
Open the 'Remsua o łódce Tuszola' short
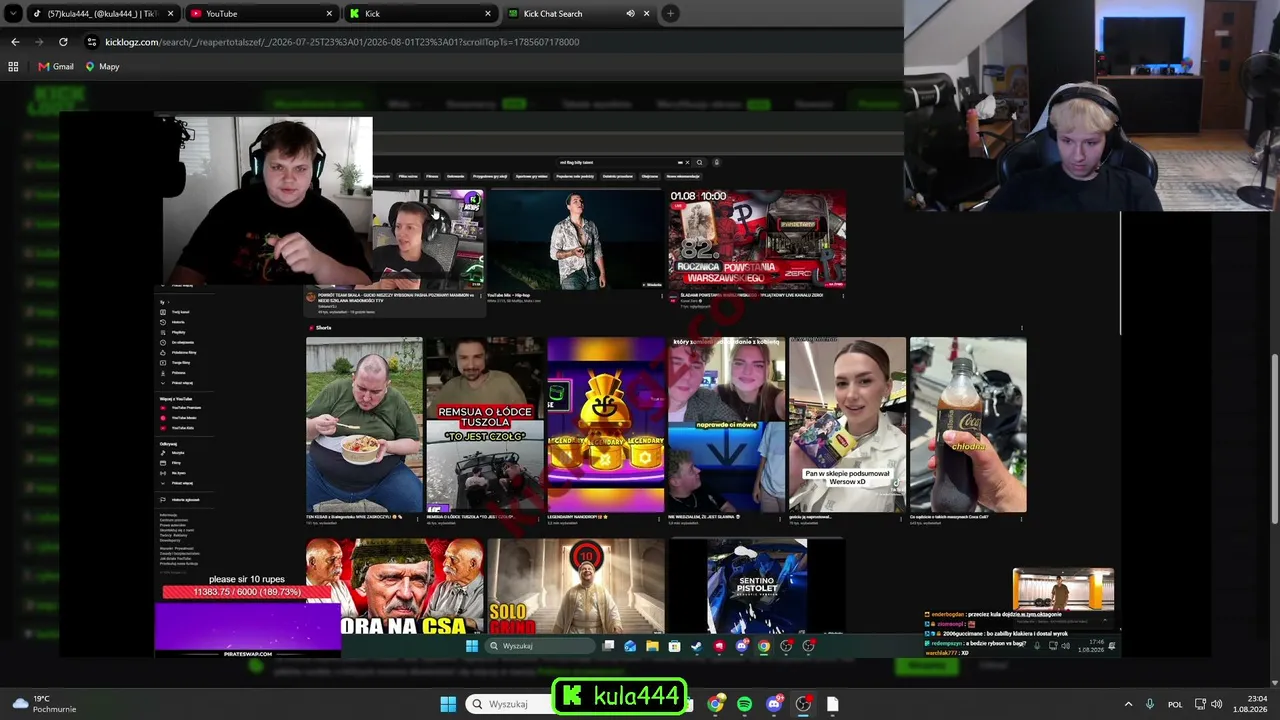click(485, 425)
